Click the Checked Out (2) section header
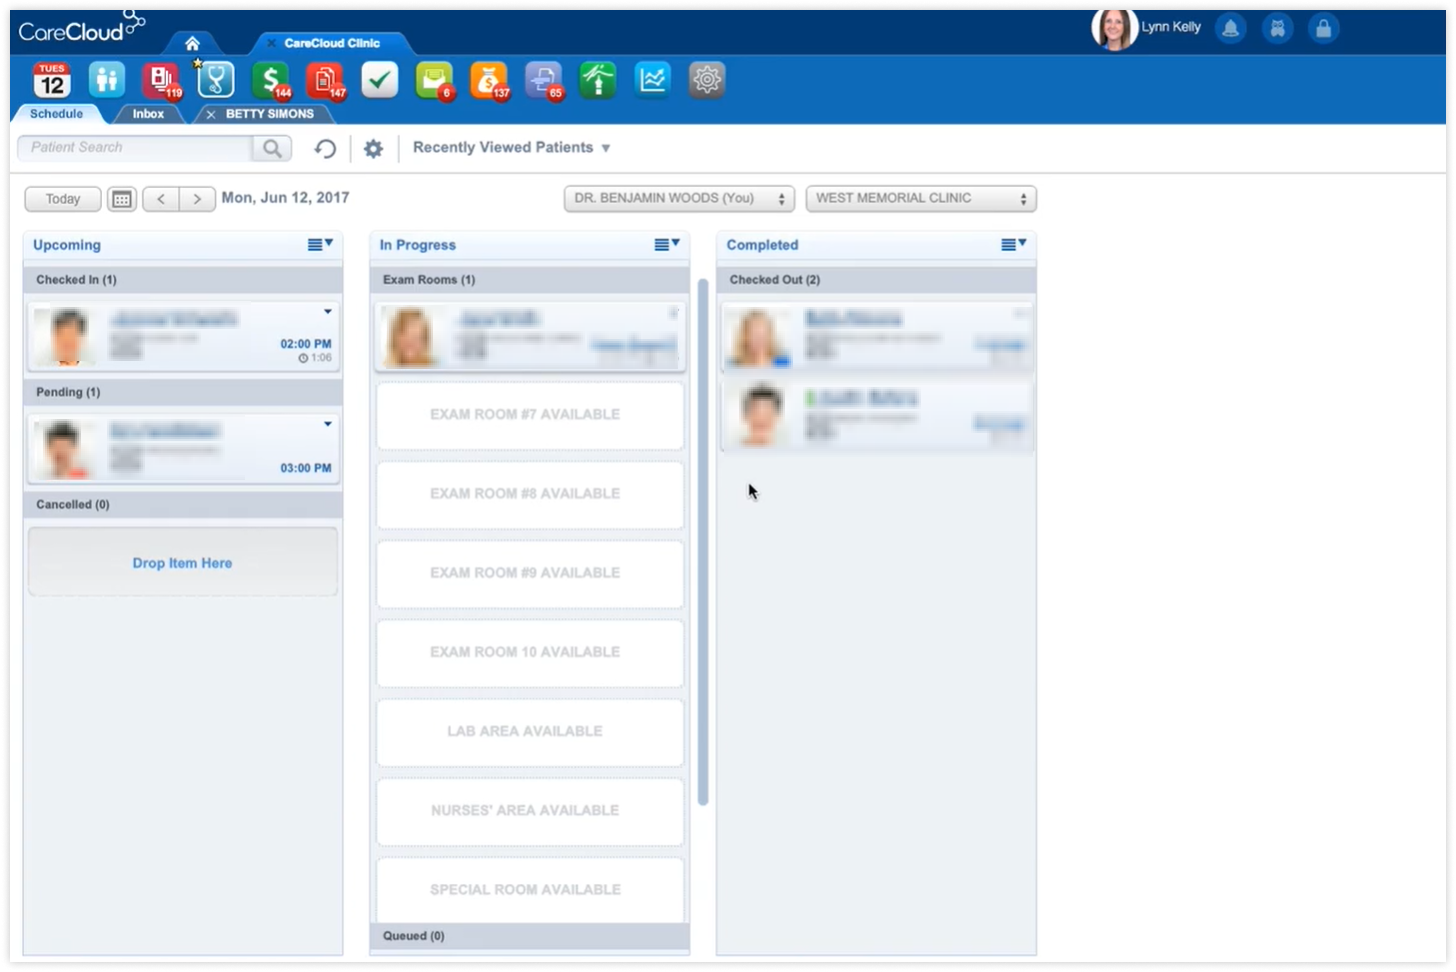Image resolution: width=1456 pixels, height=972 pixels. tap(876, 280)
